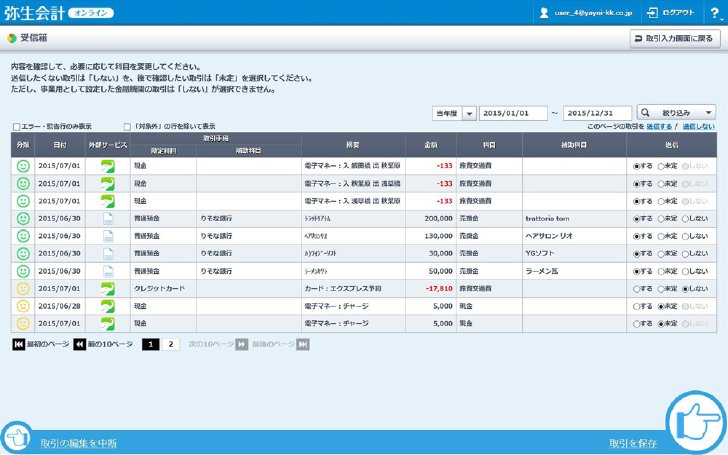Click yellow face in エクスプレス予約 row
This screenshot has width=728, height=455.
[23, 288]
